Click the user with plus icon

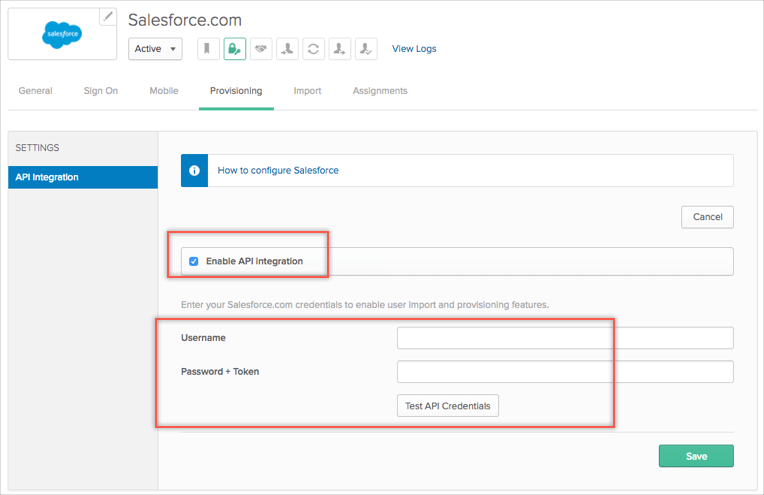pos(340,49)
